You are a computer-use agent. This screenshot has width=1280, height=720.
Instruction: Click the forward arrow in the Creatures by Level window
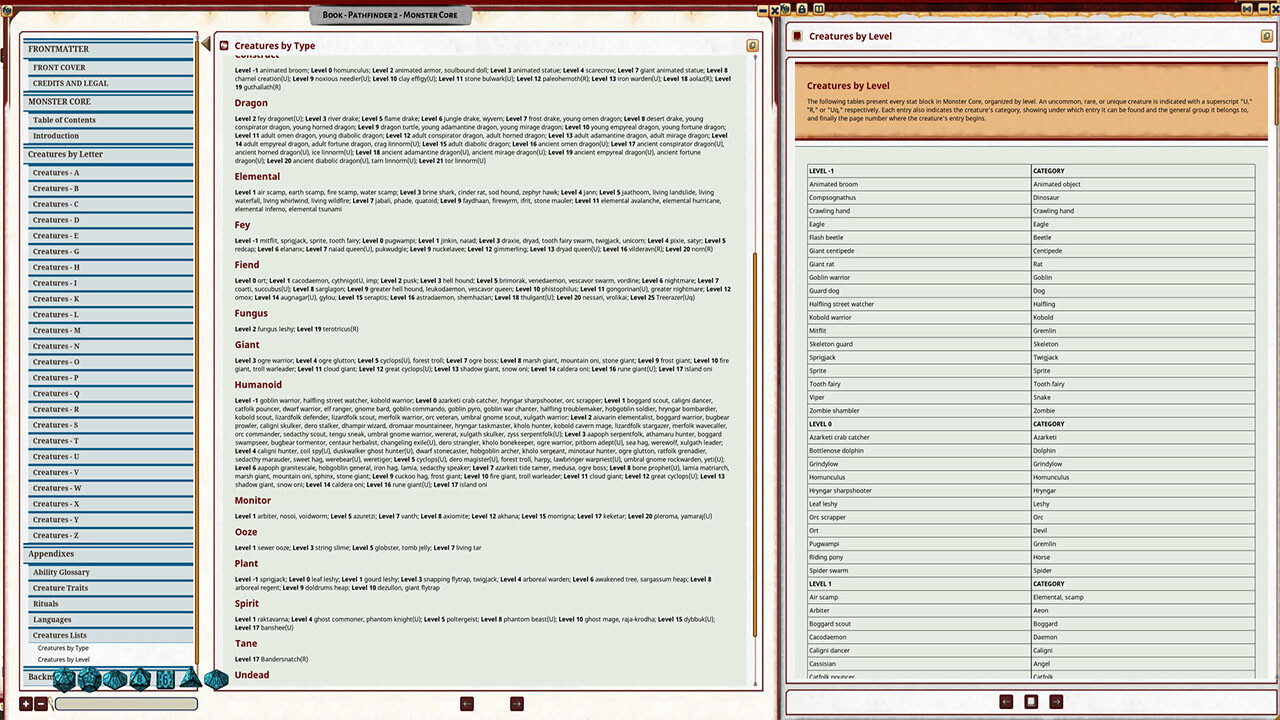(1056, 702)
